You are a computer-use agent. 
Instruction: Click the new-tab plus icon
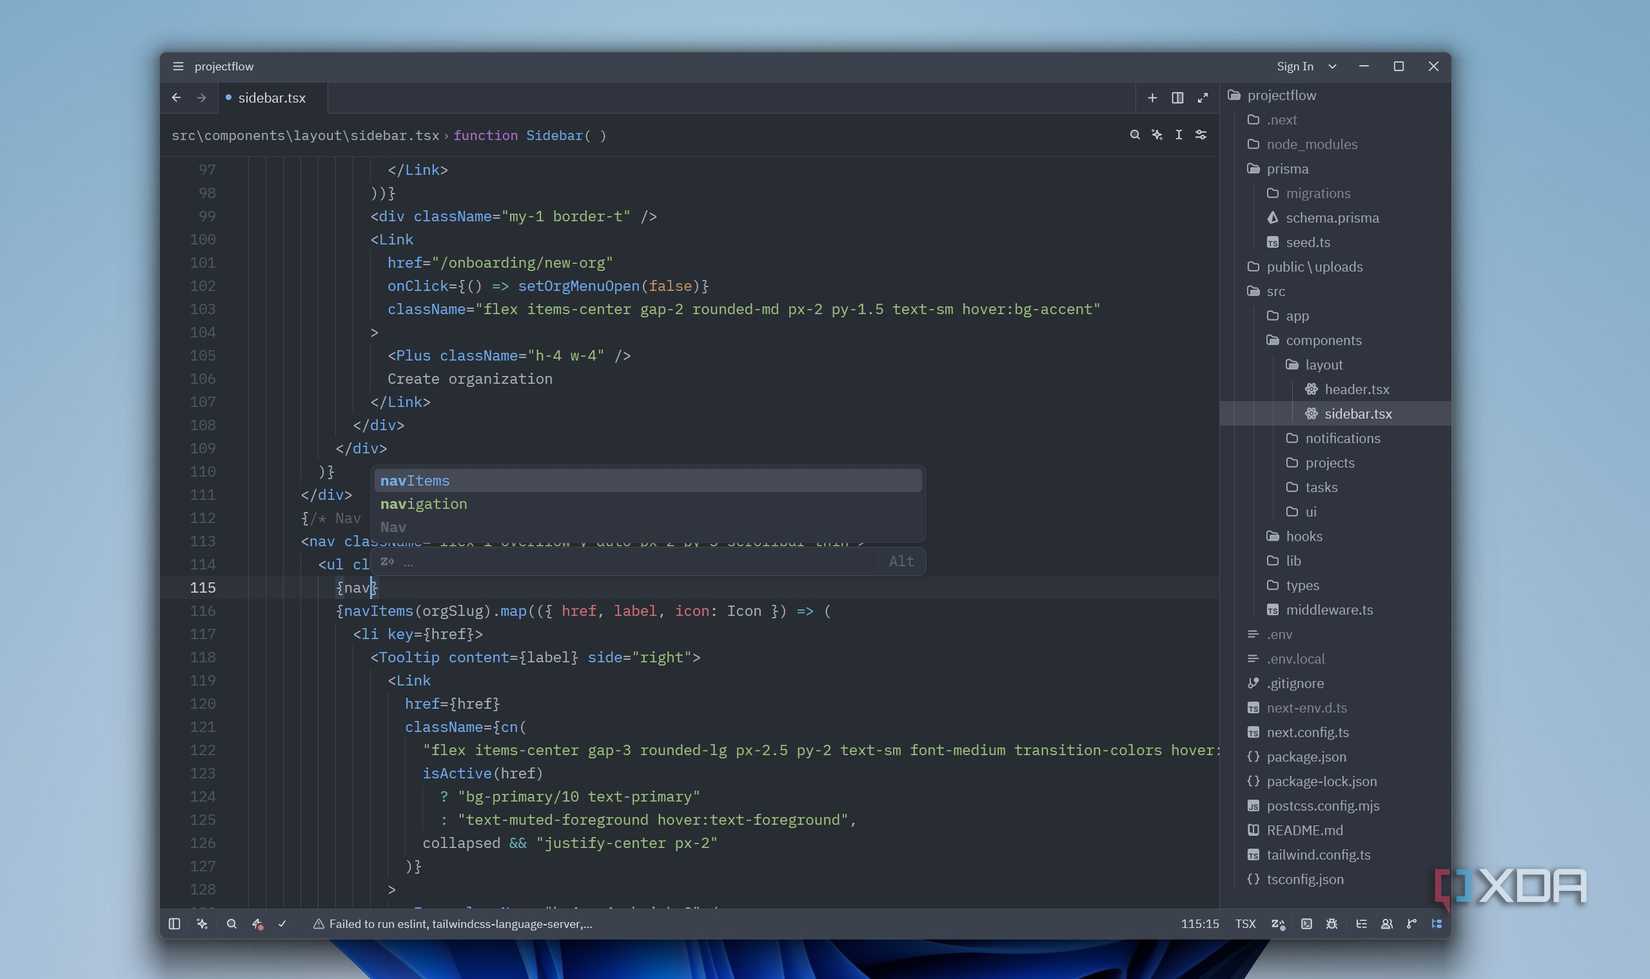1152,98
